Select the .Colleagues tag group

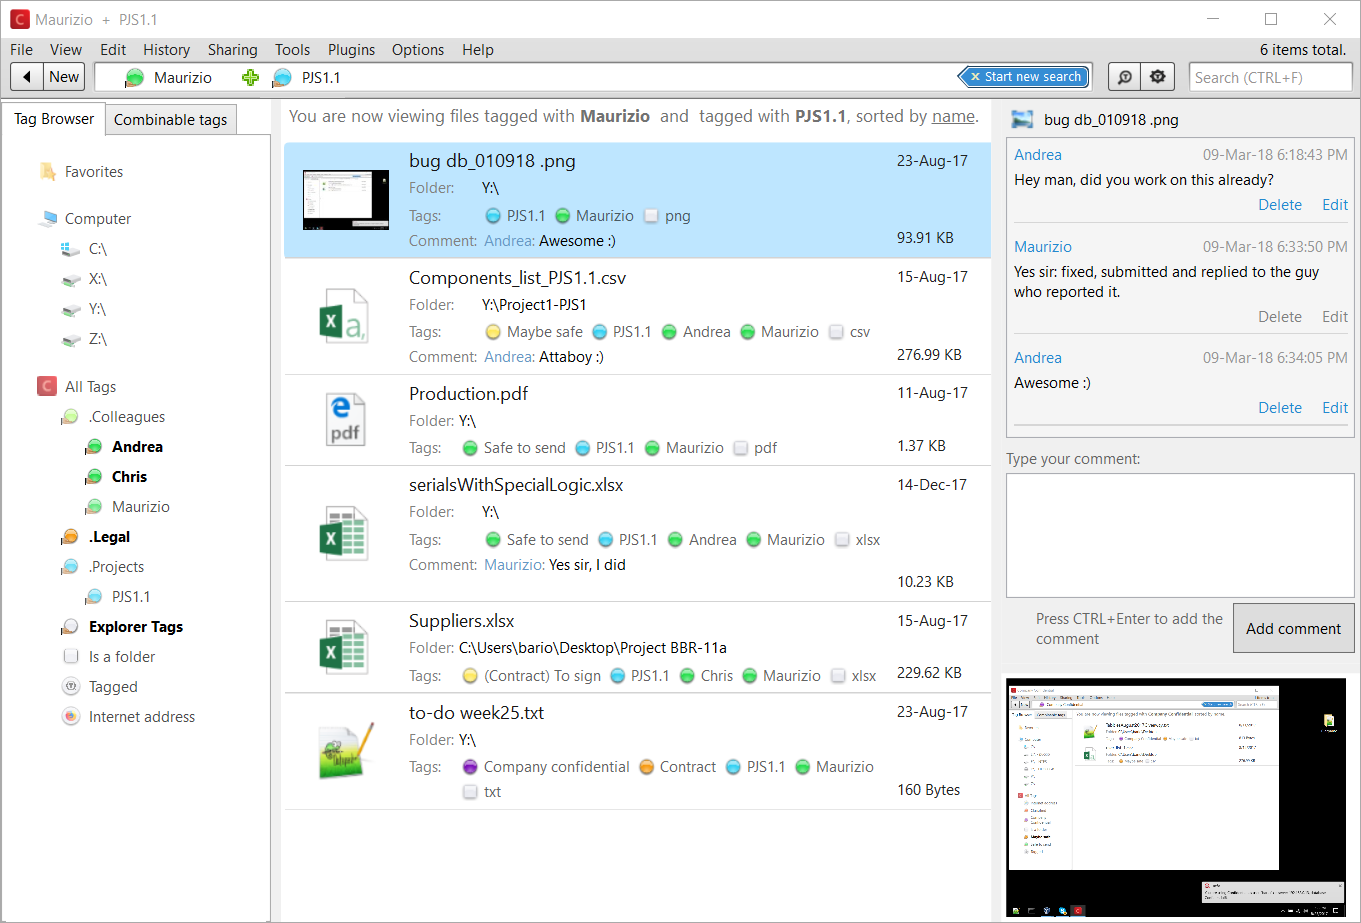pyautogui.click(x=127, y=417)
